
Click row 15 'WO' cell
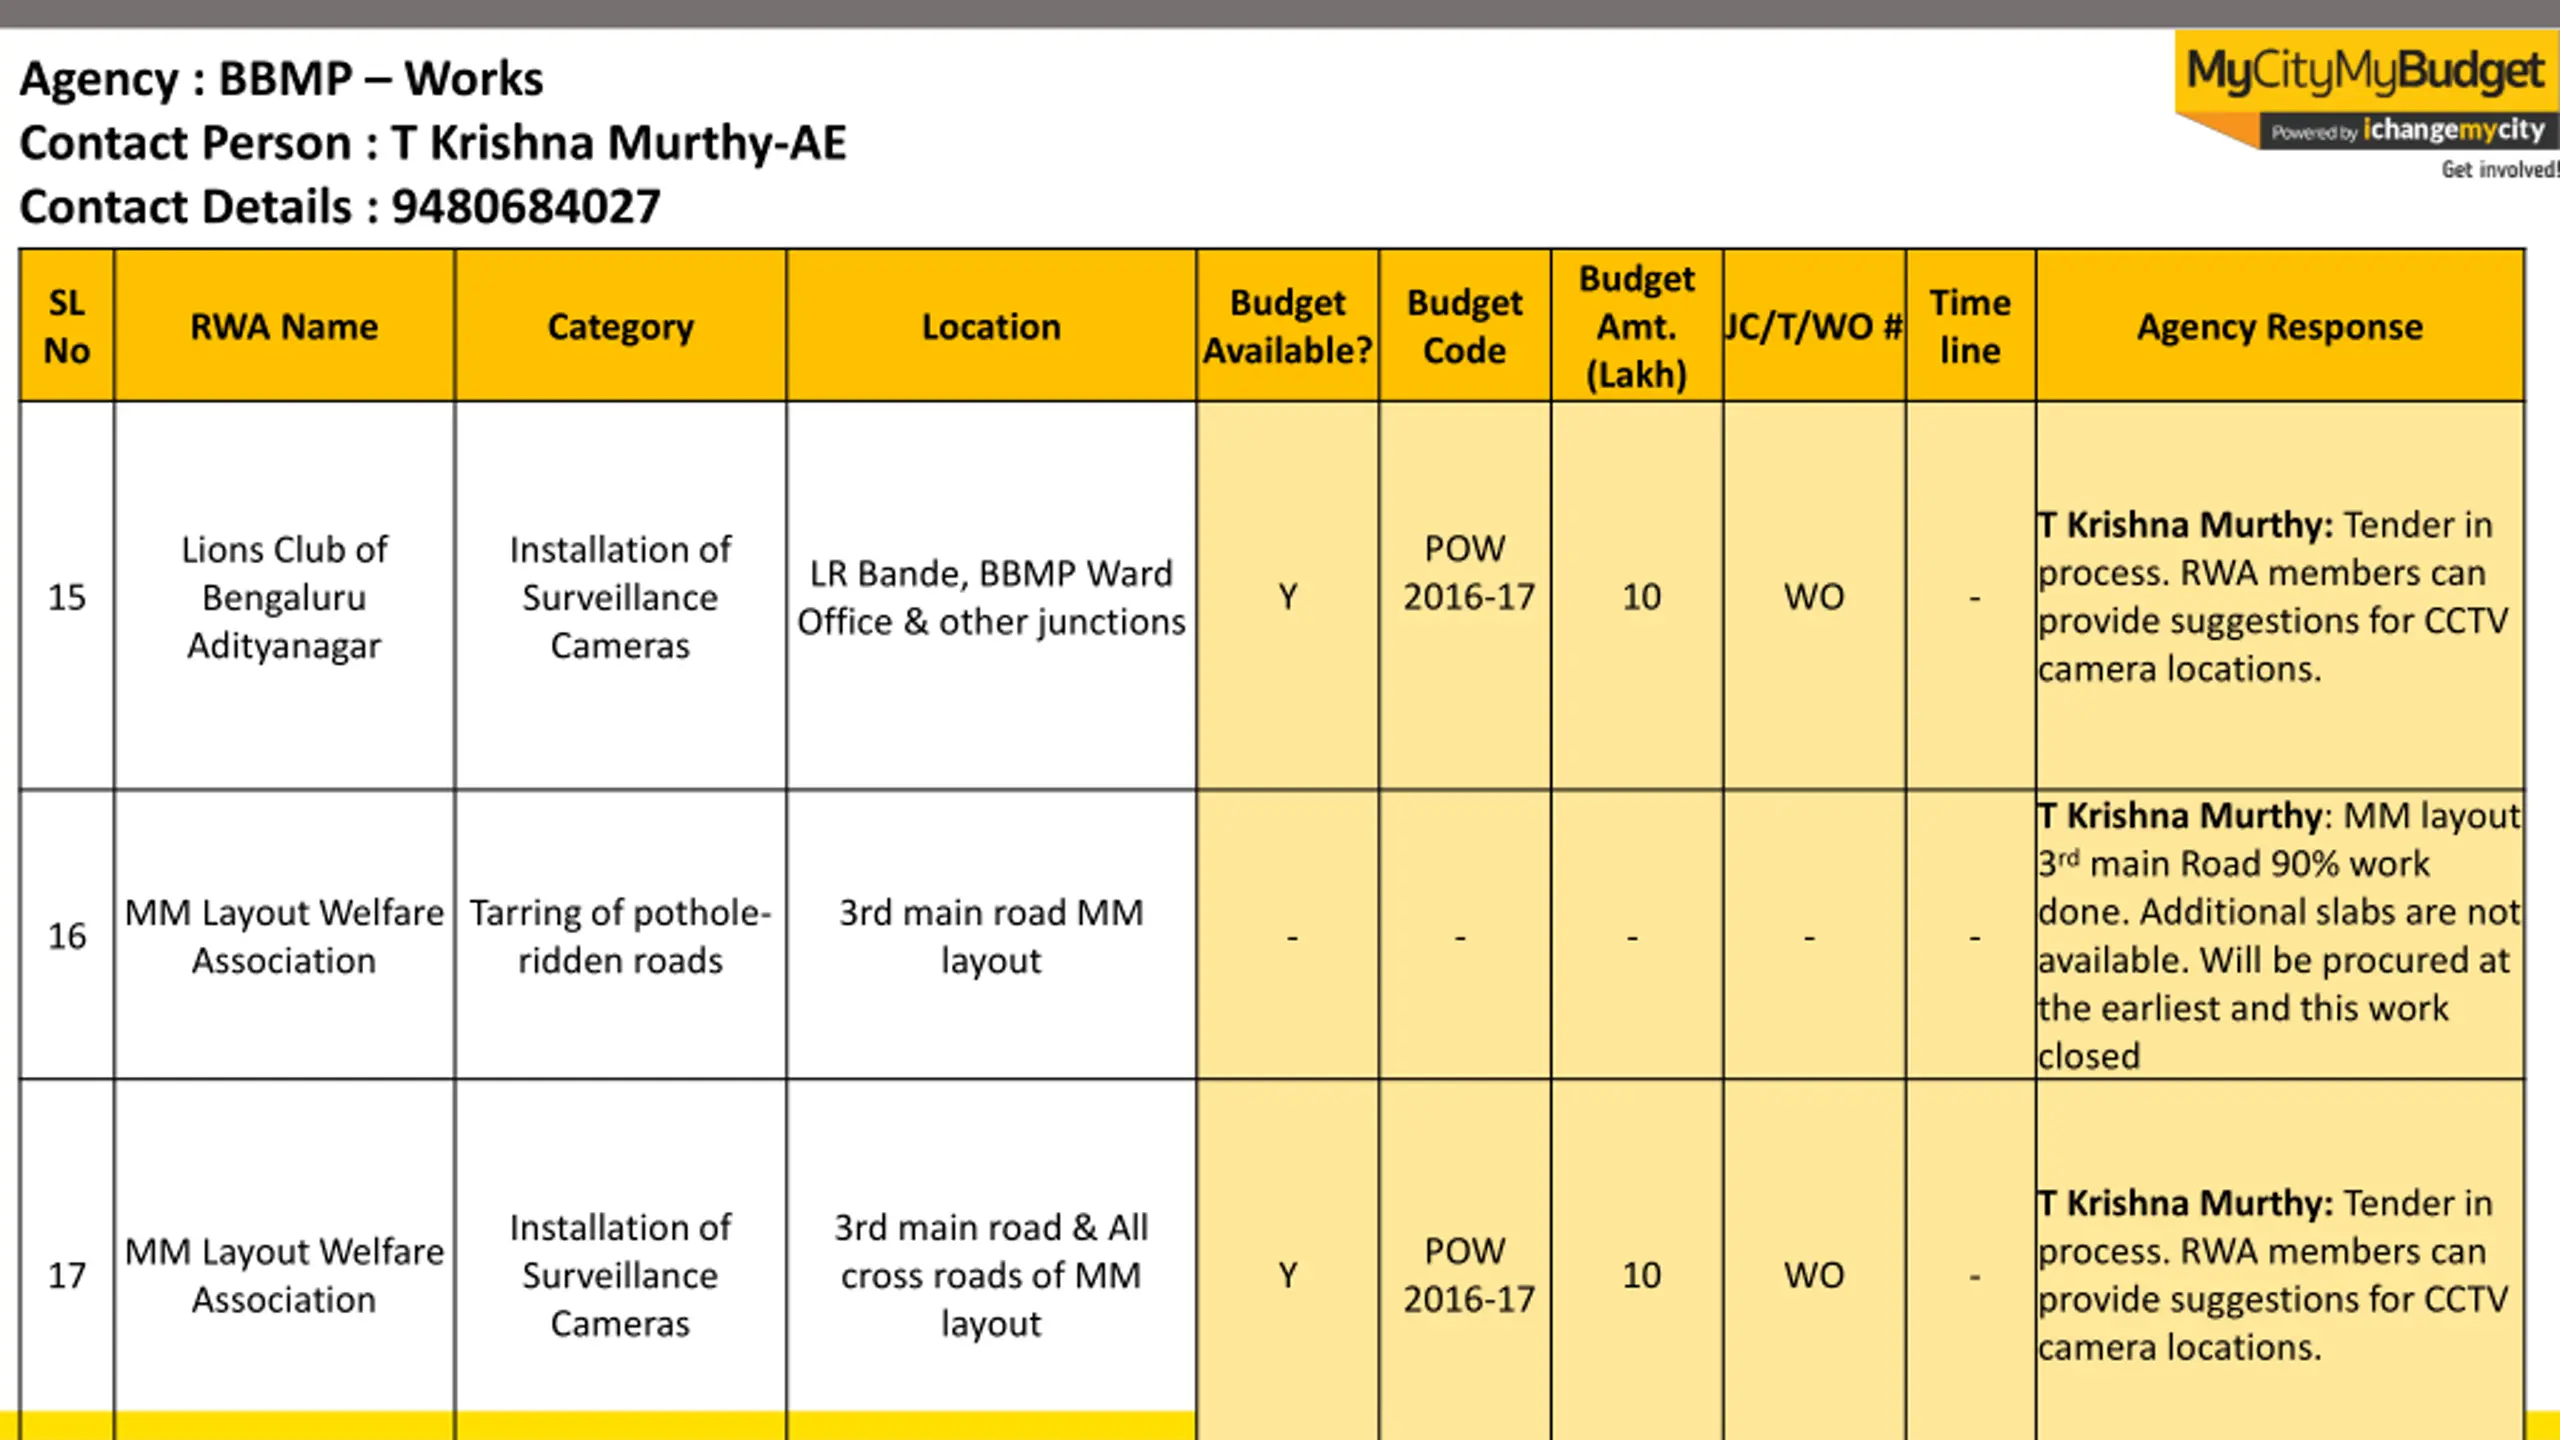point(1814,596)
